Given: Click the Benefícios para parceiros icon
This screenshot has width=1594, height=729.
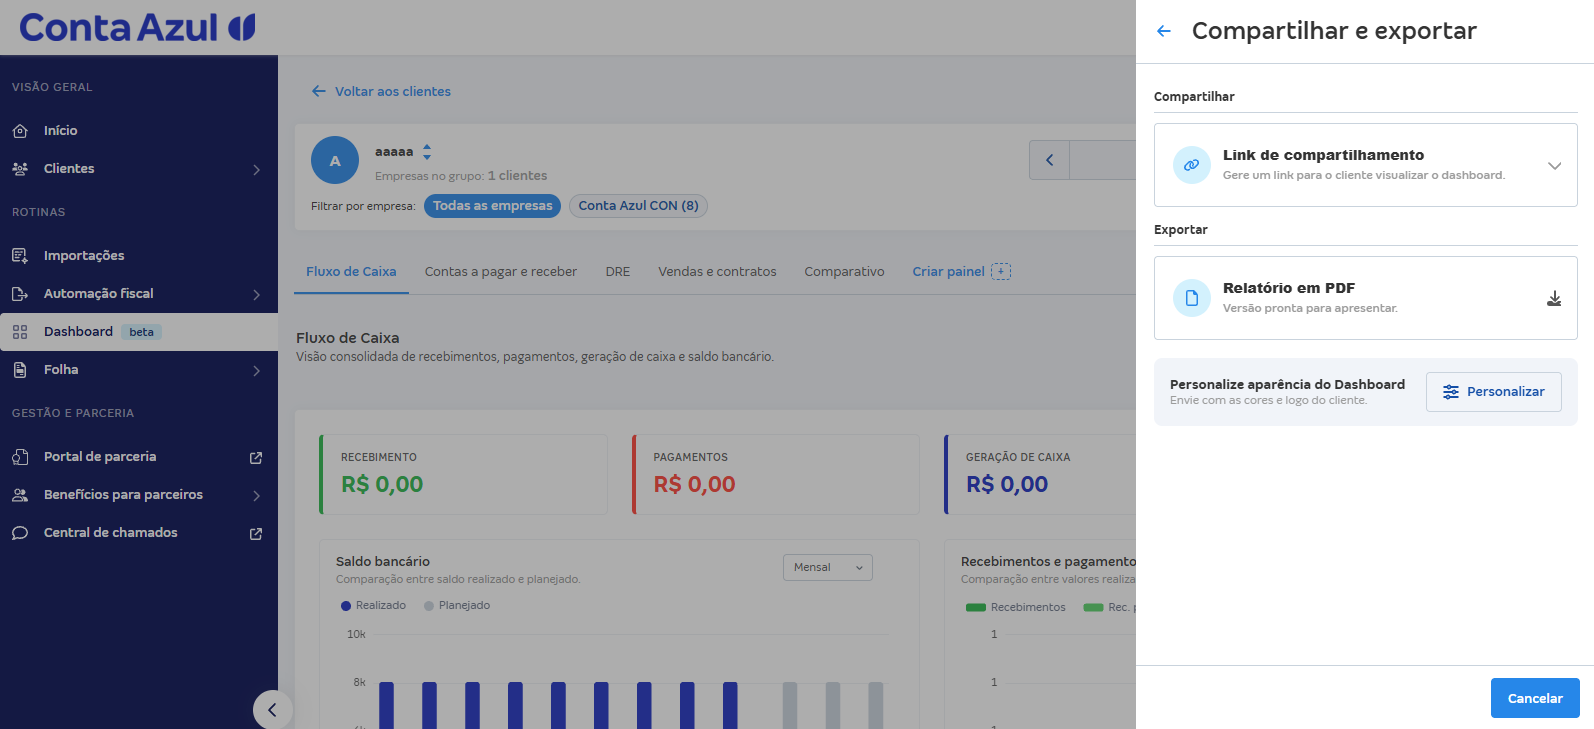Looking at the screenshot, I should (20, 495).
